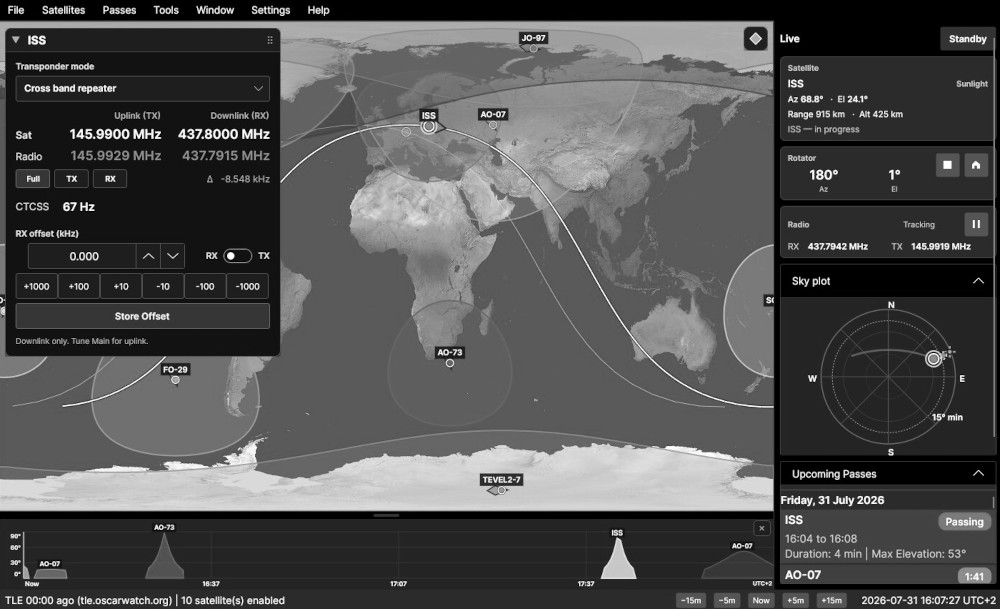Image resolution: width=1000 pixels, height=609 pixels.
Task: Collapse the Upcoming Passes section
Action: [x=978, y=474]
